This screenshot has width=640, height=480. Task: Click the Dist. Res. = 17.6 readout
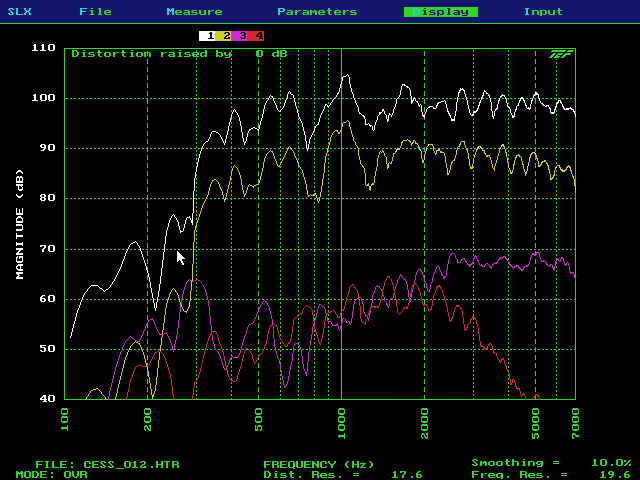343,475
